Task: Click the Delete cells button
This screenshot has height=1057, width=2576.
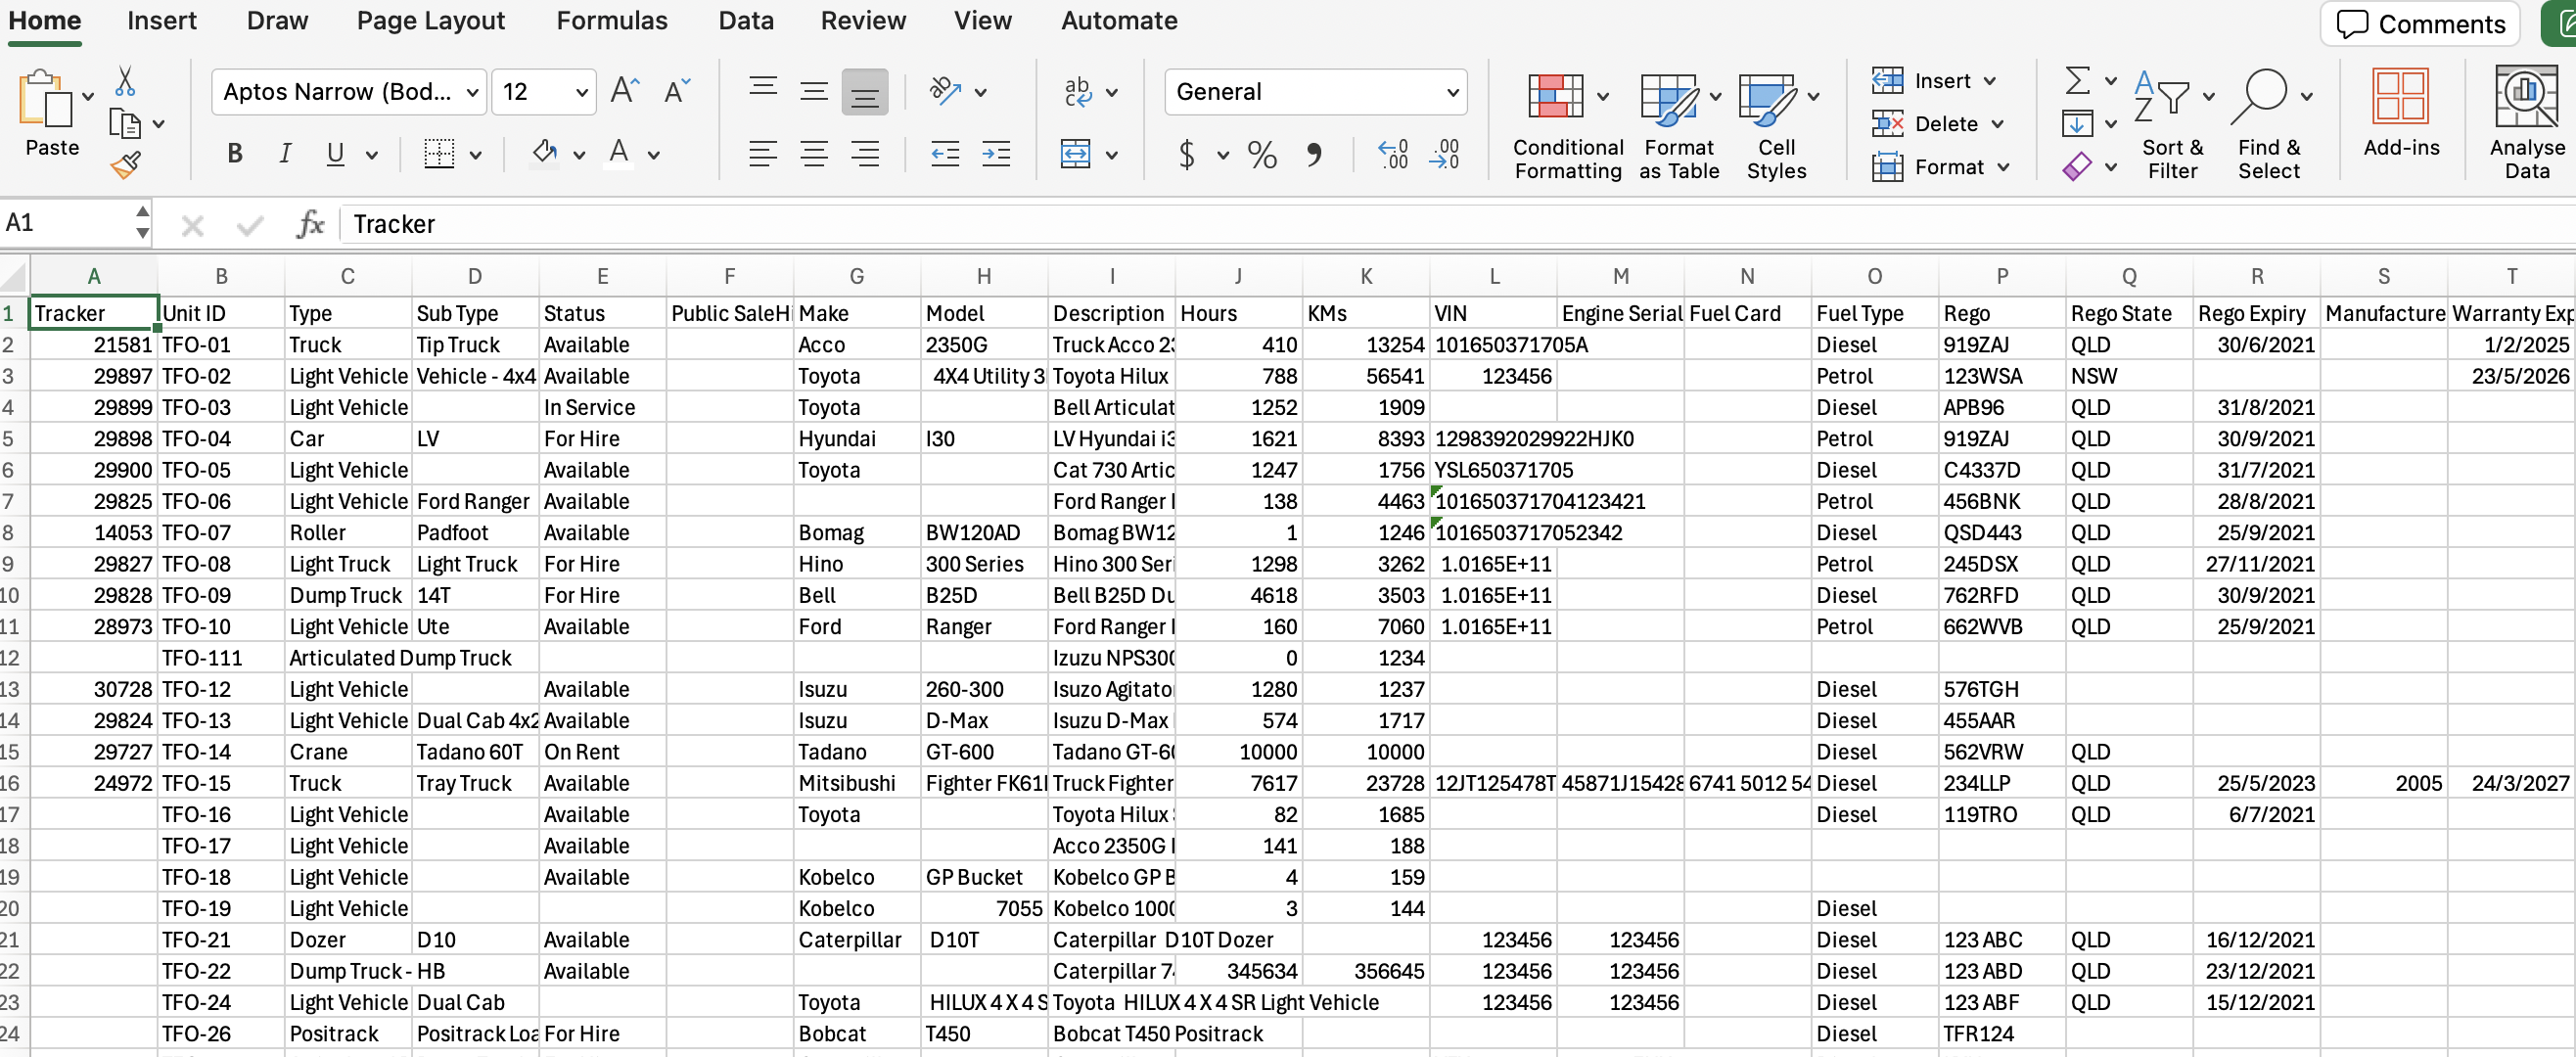Action: point(1925,123)
